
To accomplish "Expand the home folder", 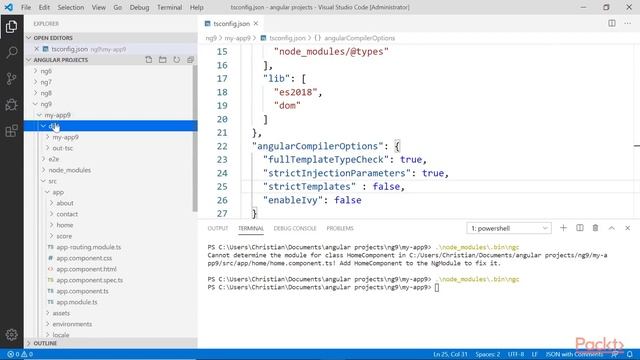I will pos(64,225).
